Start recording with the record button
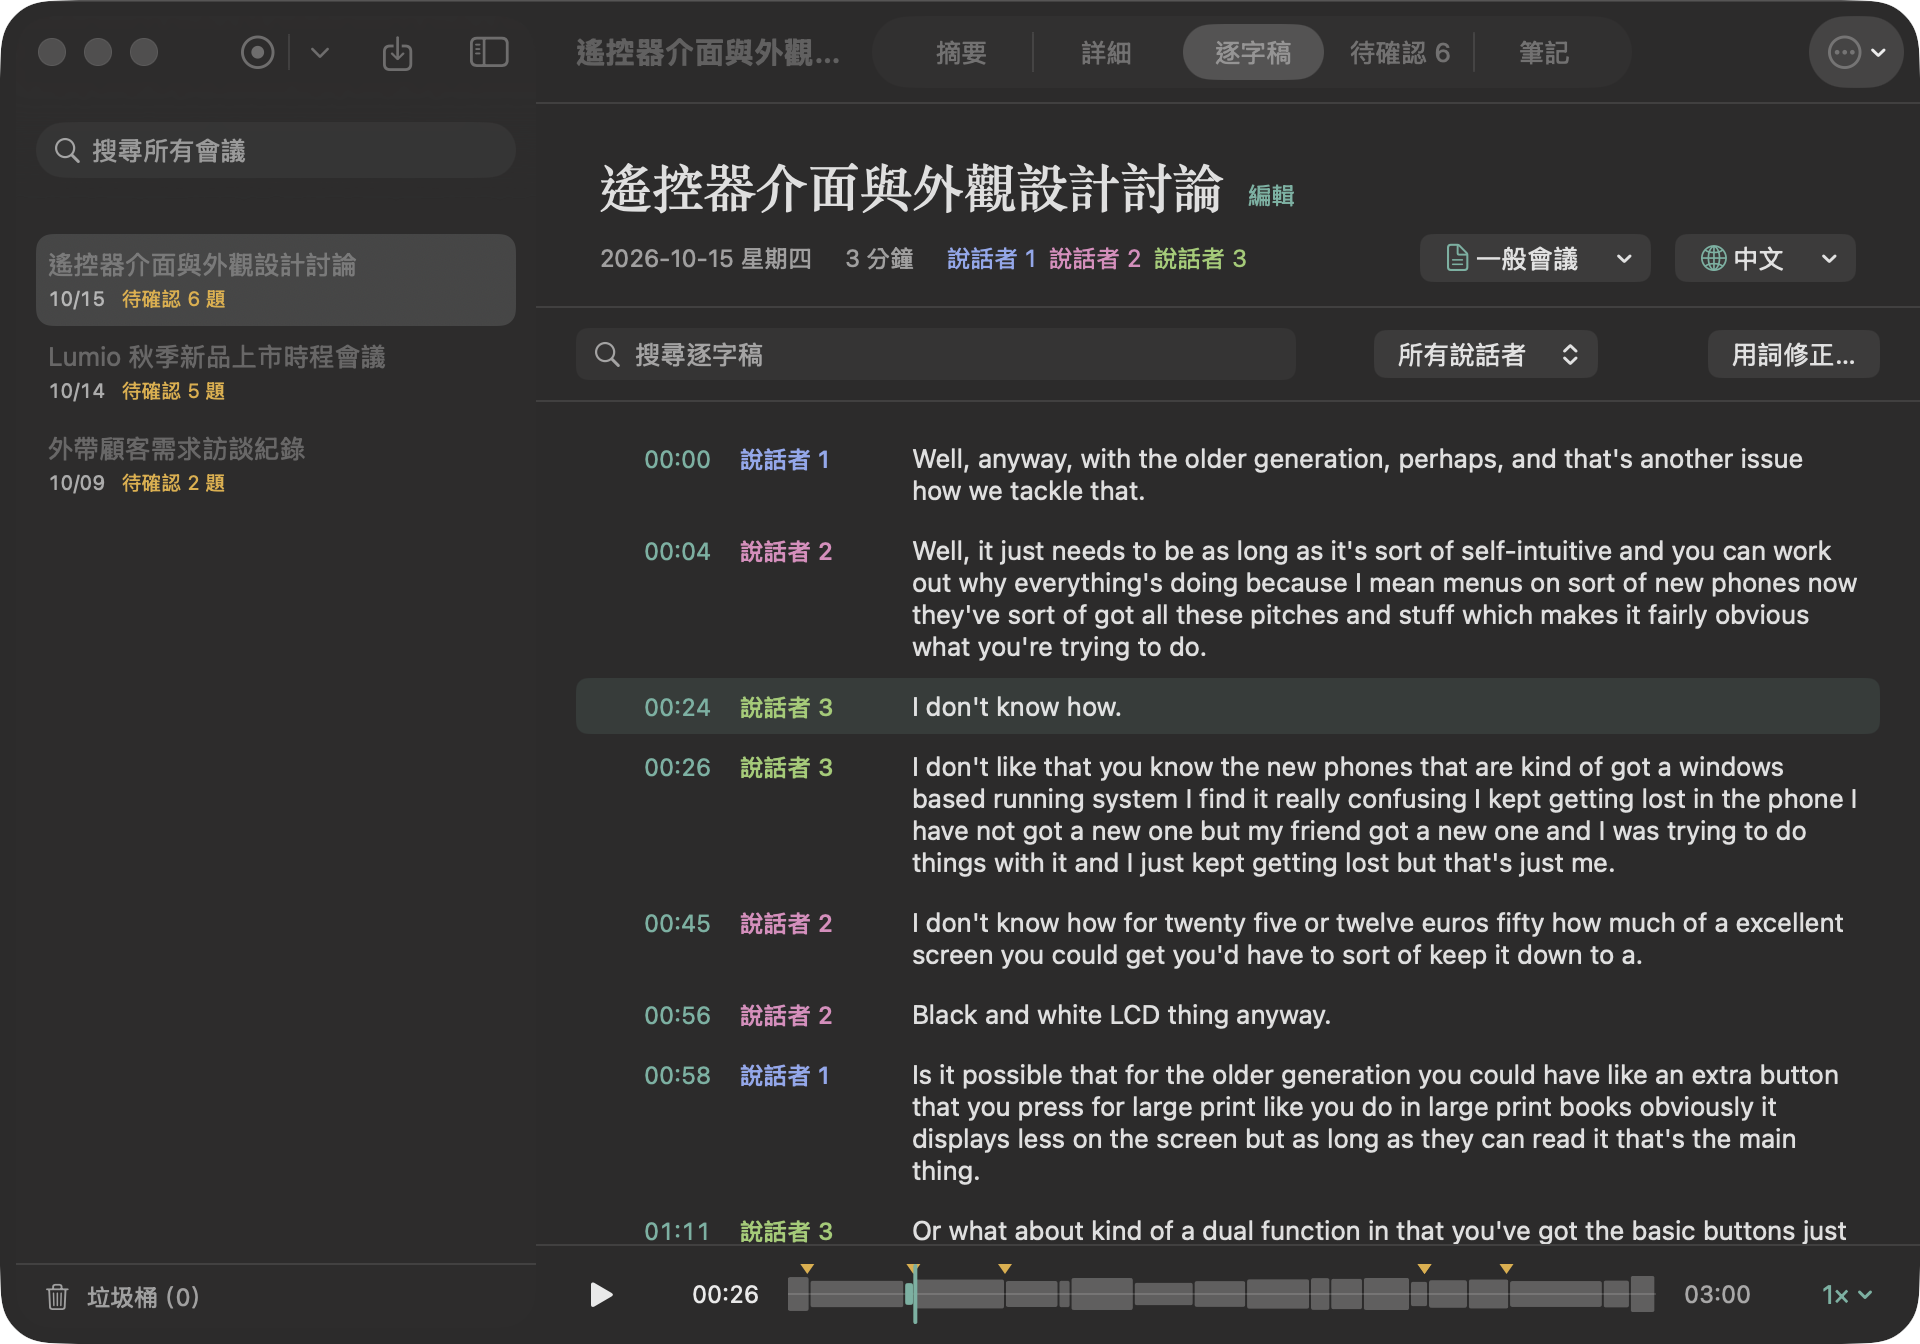This screenshot has width=1920, height=1344. click(x=257, y=52)
